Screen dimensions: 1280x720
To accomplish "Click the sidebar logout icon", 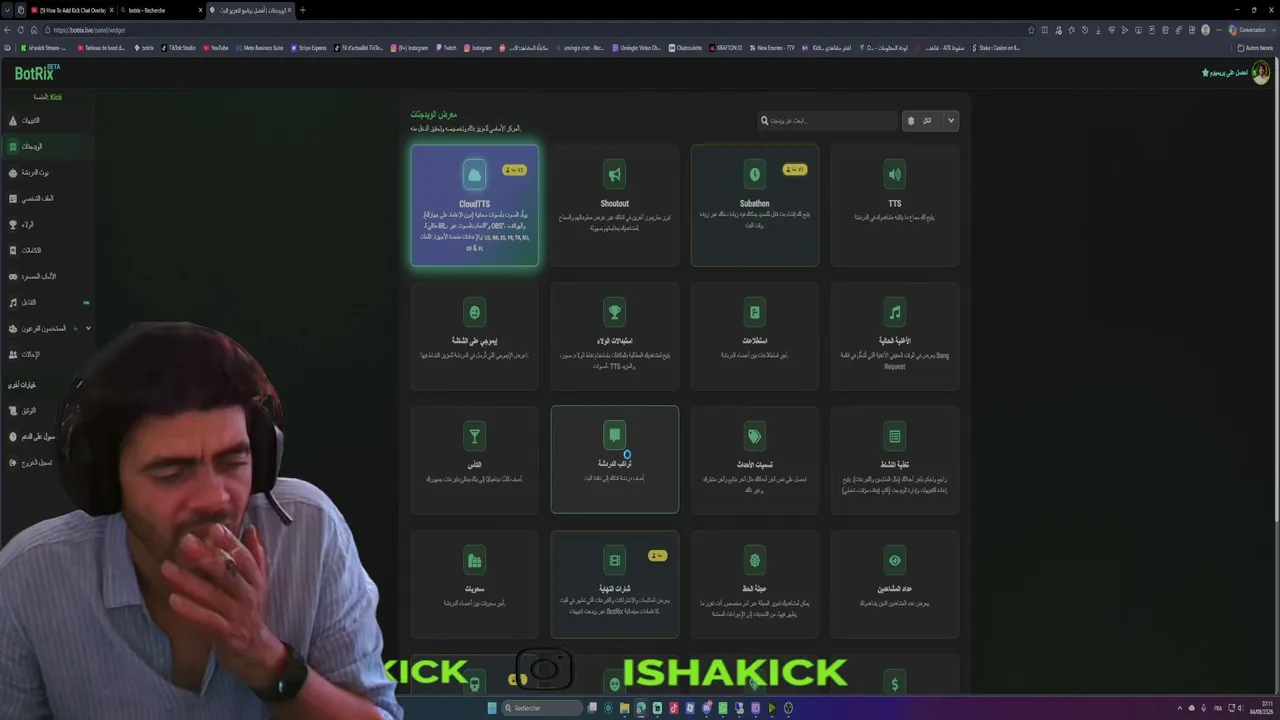I will [x=13, y=463].
